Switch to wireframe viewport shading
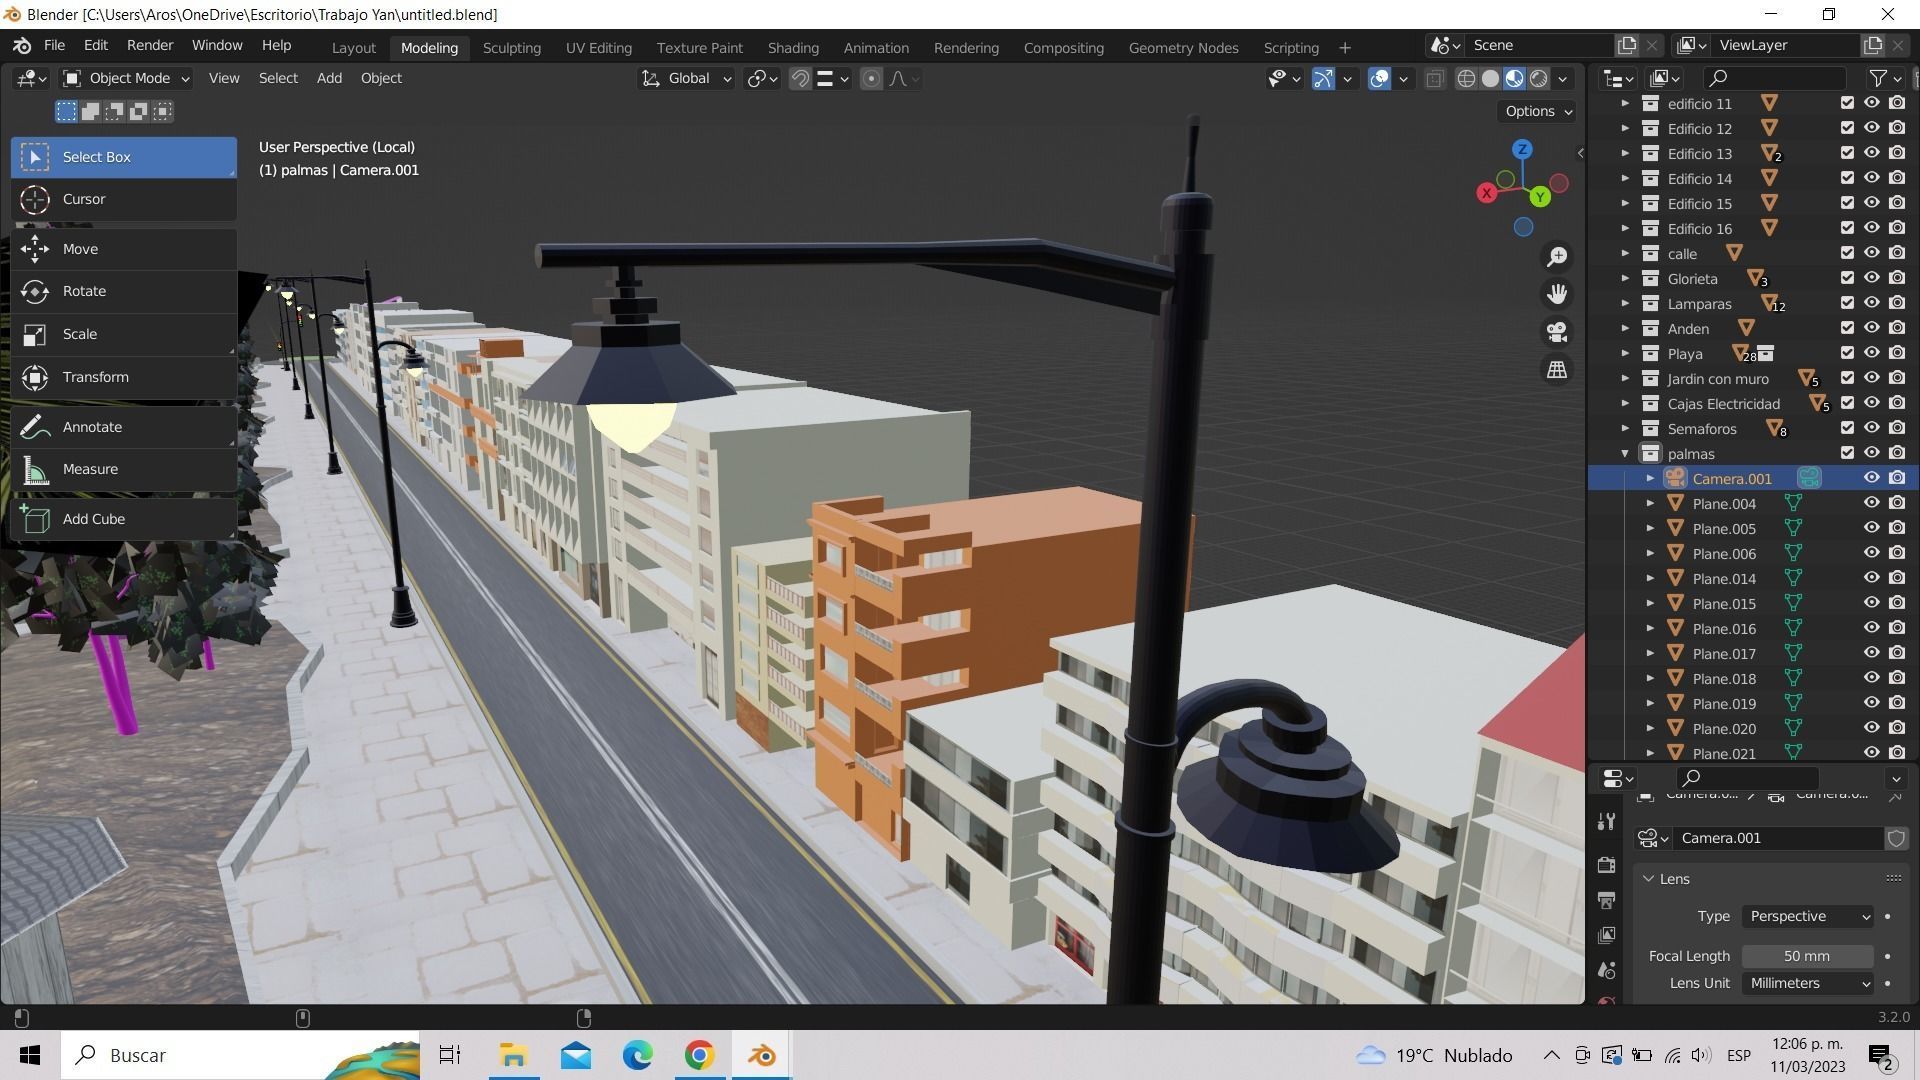 point(1466,79)
